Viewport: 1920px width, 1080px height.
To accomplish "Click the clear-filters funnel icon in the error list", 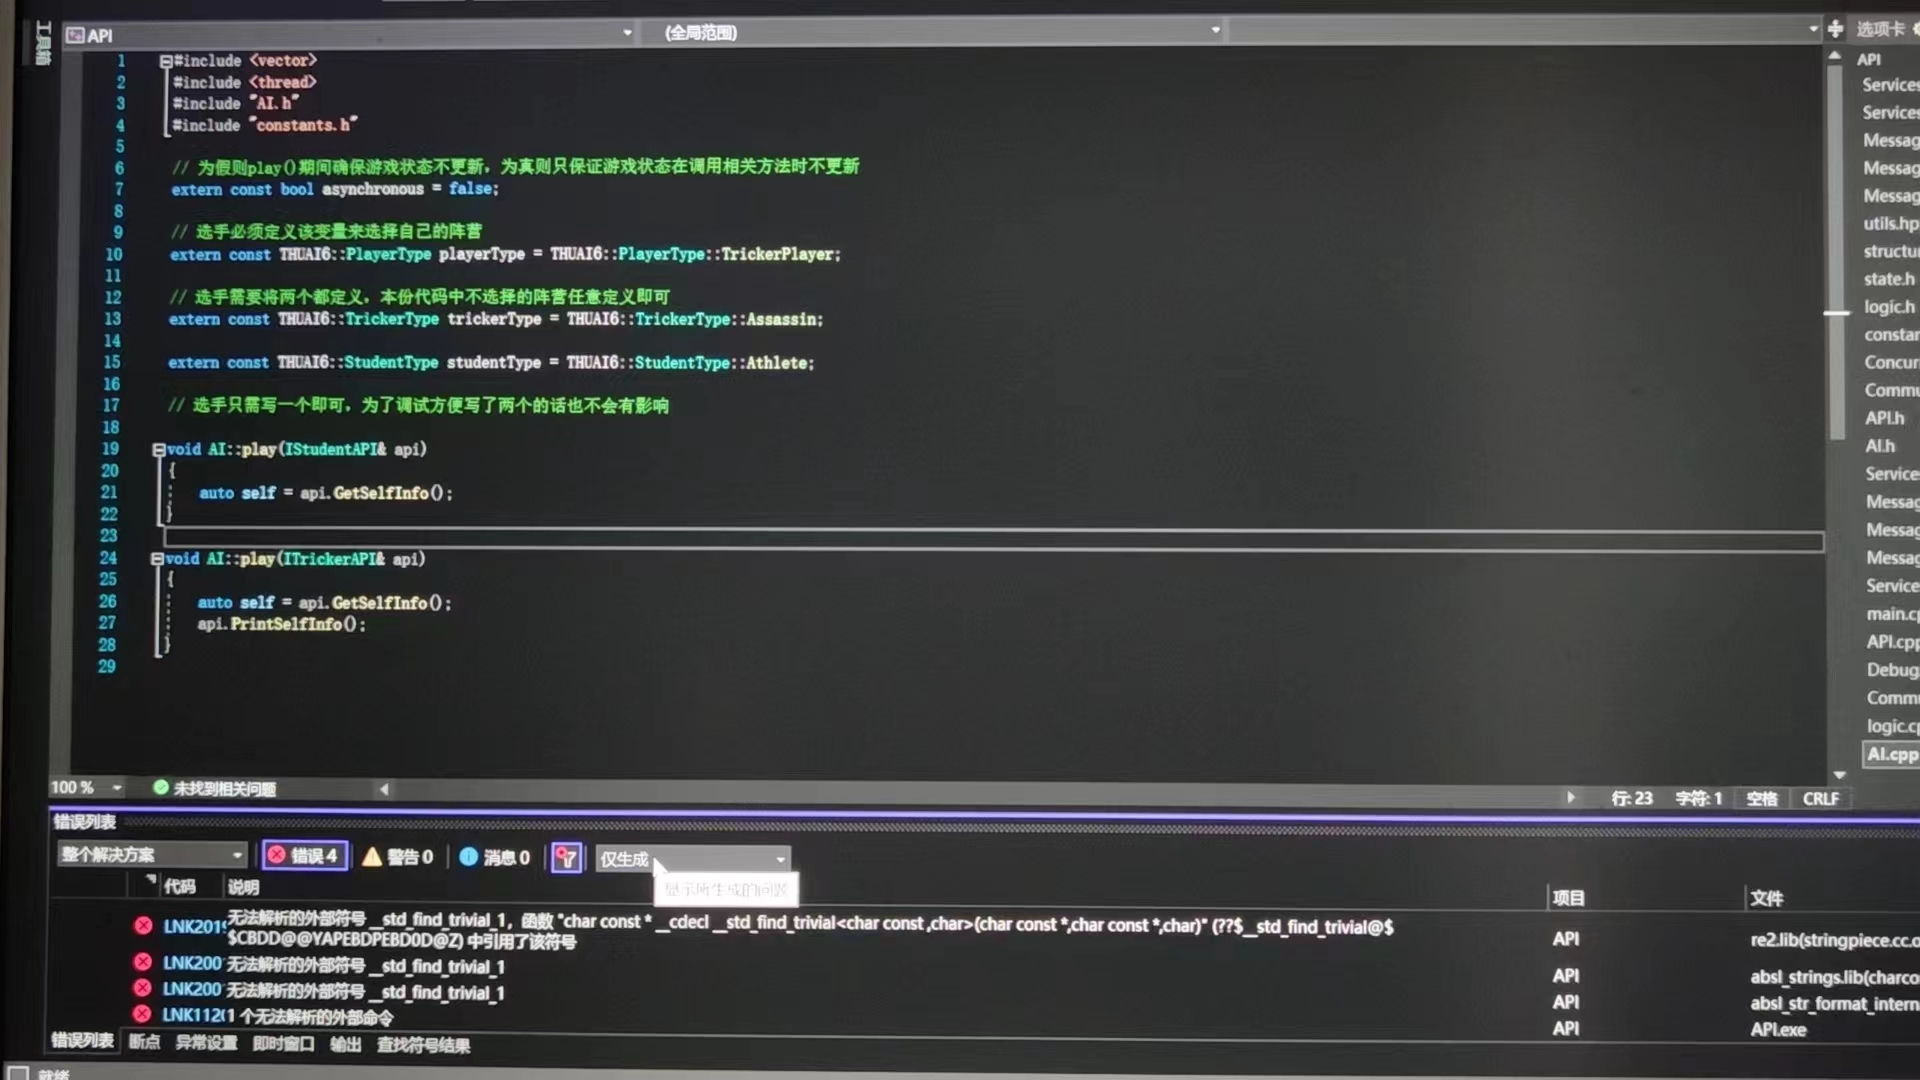I will point(566,858).
